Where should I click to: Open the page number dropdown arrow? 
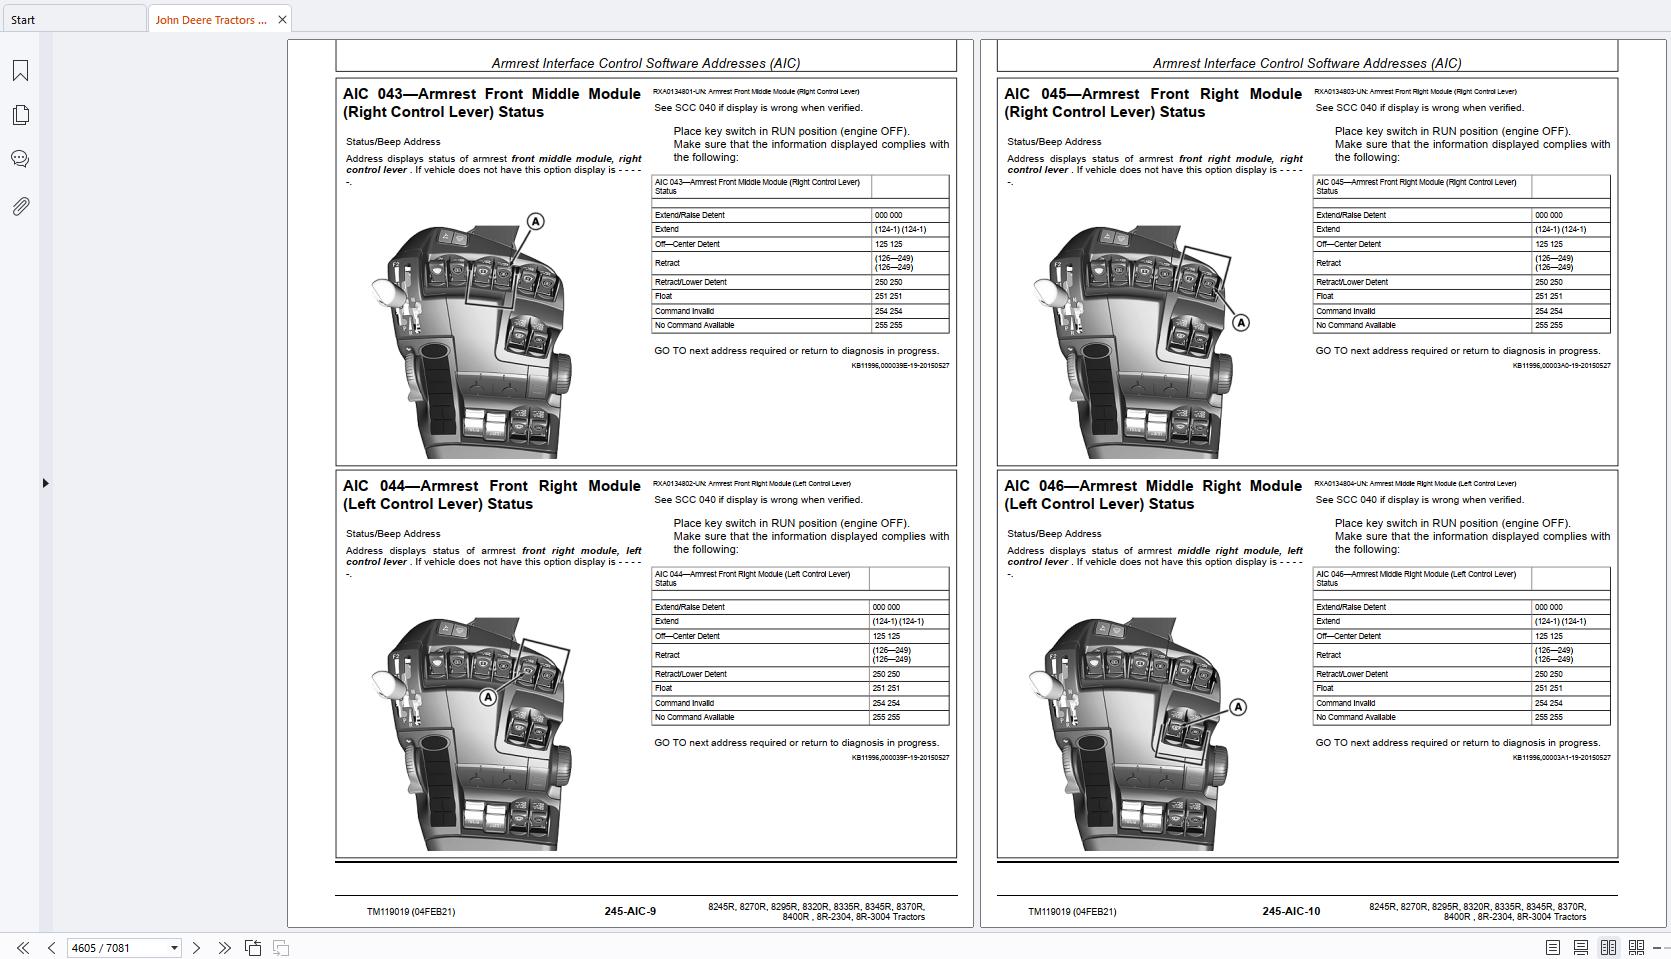pyautogui.click(x=174, y=947)
